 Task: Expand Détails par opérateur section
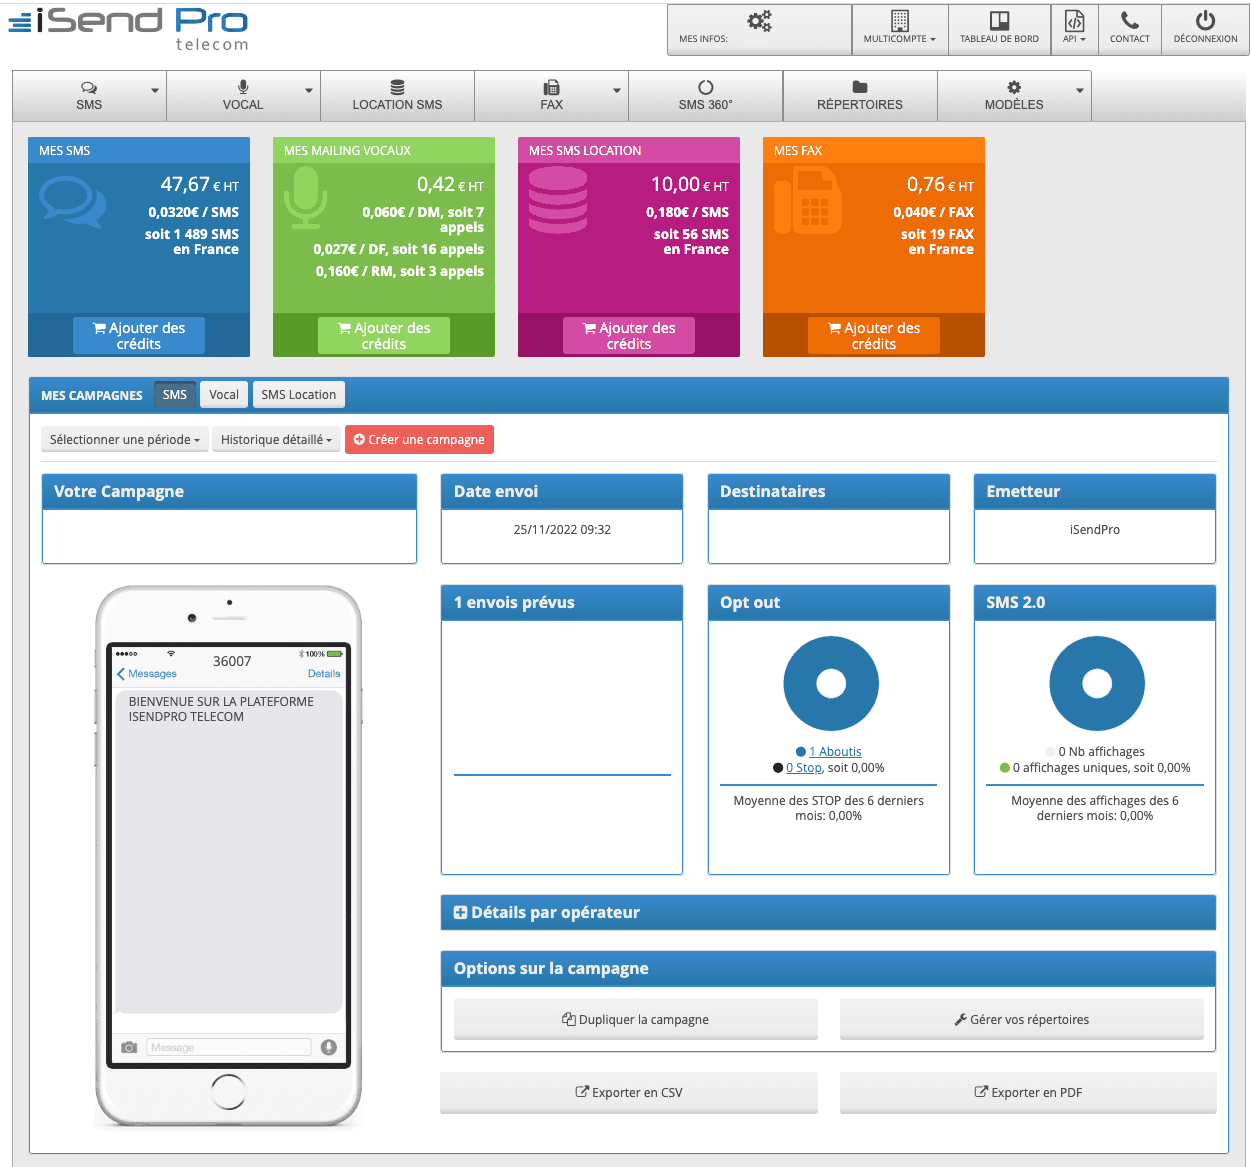tap(546, 912)
